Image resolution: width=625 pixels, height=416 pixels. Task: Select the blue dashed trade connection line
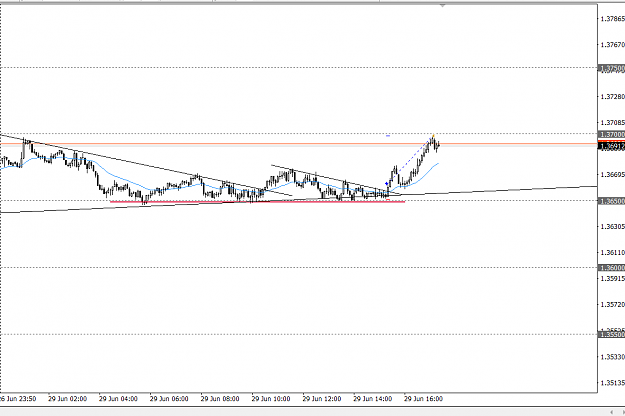(410, 160)
